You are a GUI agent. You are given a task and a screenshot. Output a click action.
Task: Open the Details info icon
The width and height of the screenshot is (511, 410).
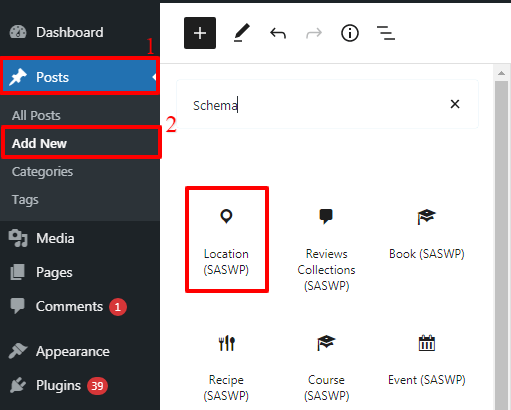350,33
